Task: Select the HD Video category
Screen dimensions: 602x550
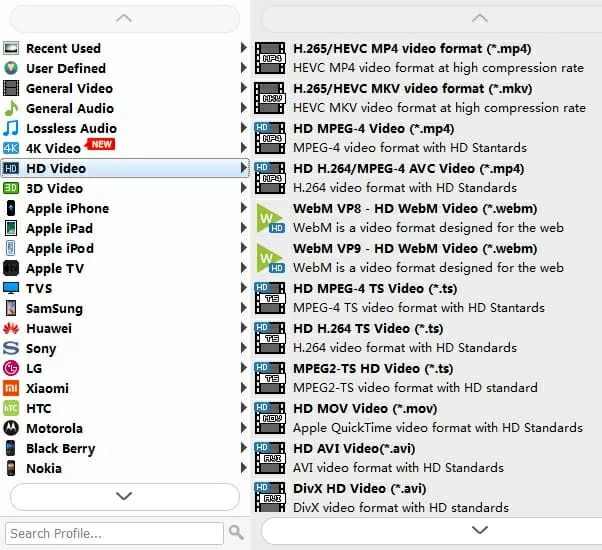Action: click(x=125, y=168)
